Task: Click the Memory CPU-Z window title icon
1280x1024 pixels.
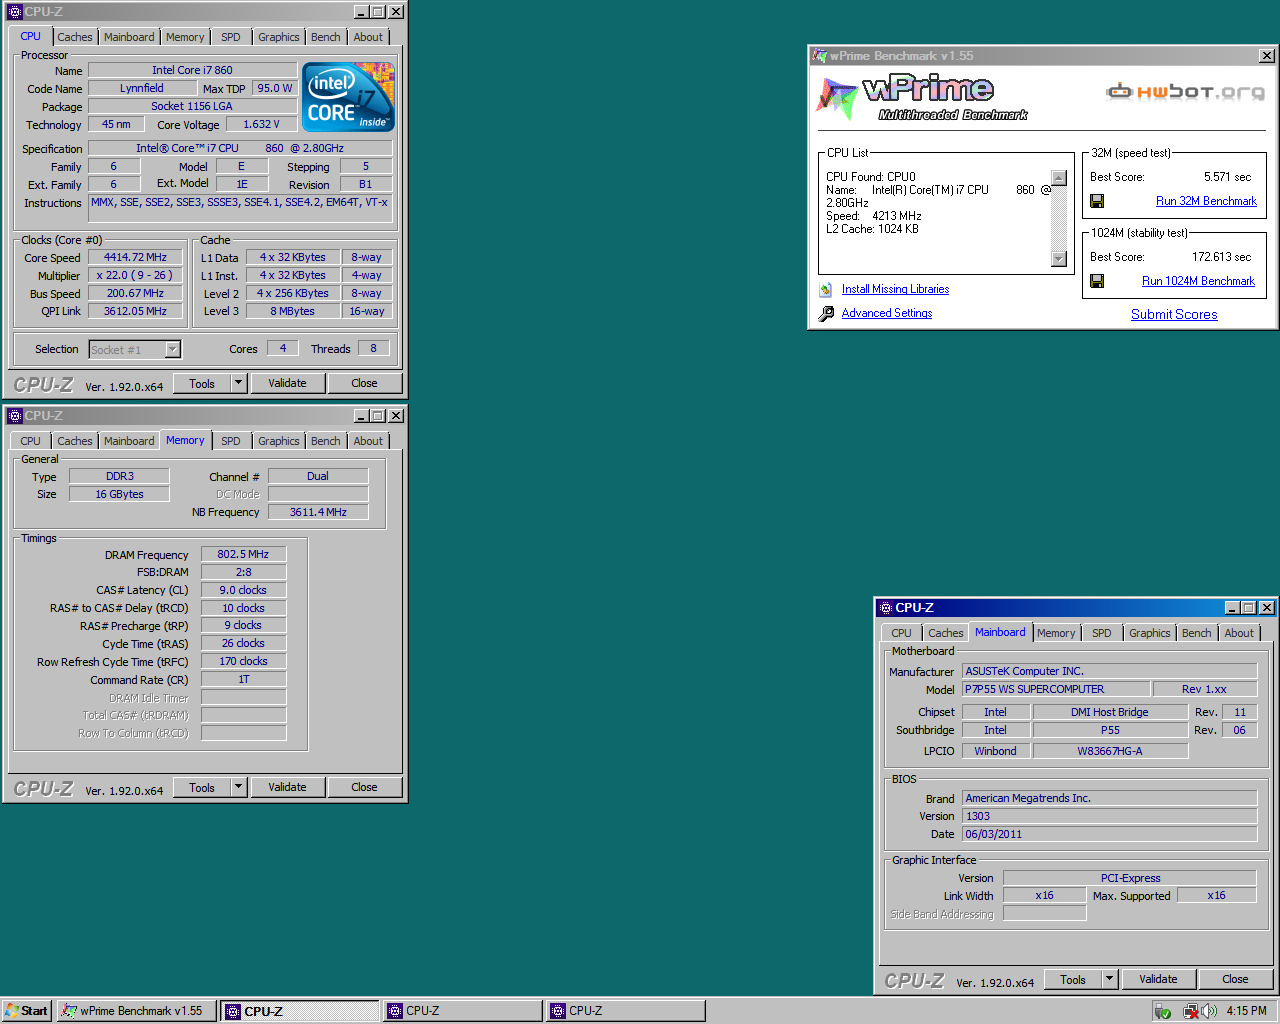Action: pos(14,416)
